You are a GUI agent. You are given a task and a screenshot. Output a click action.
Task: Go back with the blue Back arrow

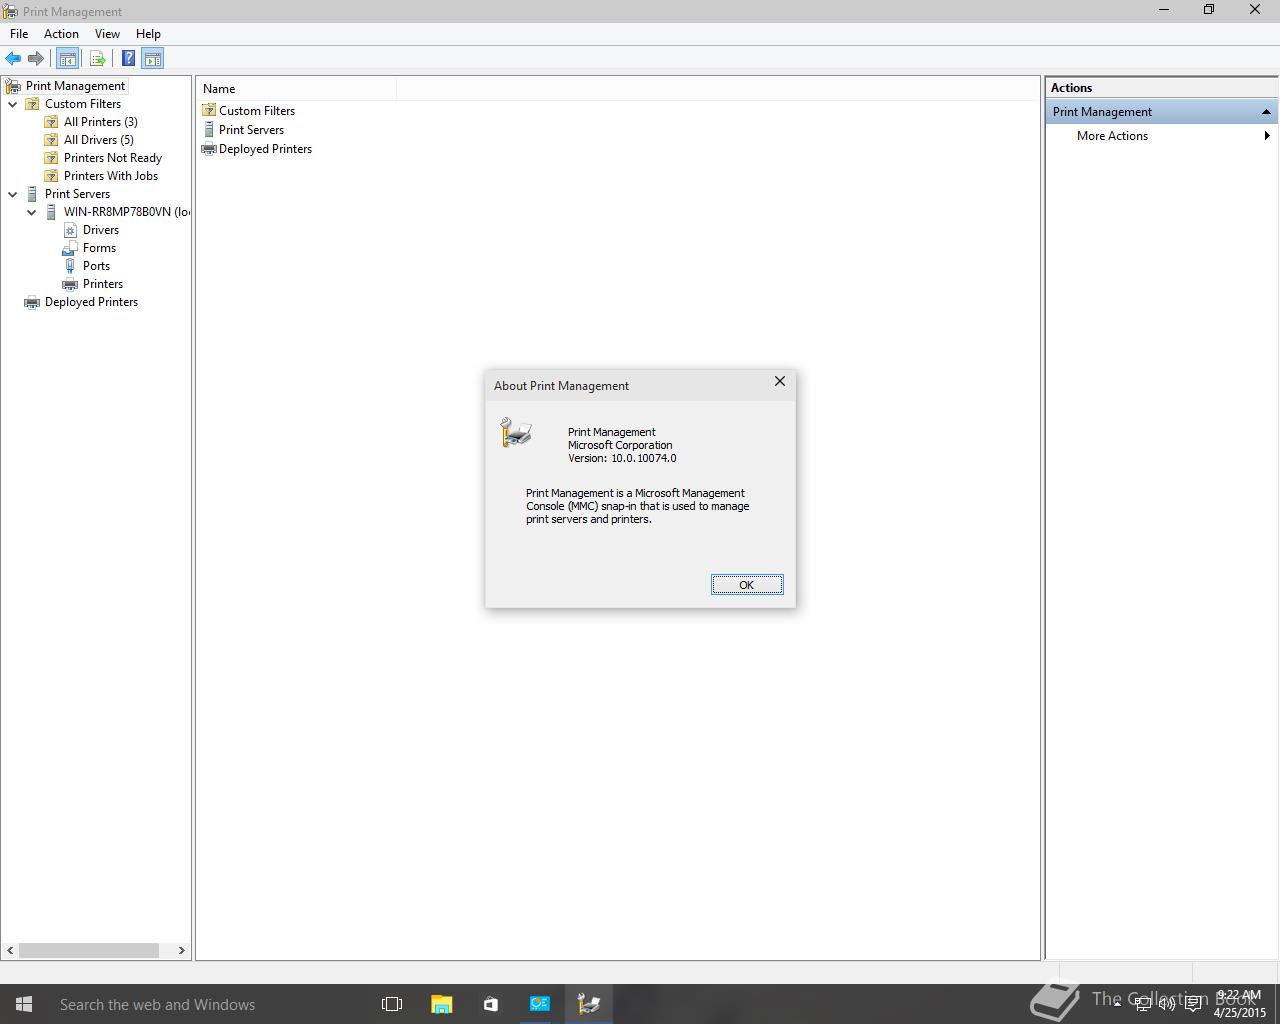click(13, 58)
